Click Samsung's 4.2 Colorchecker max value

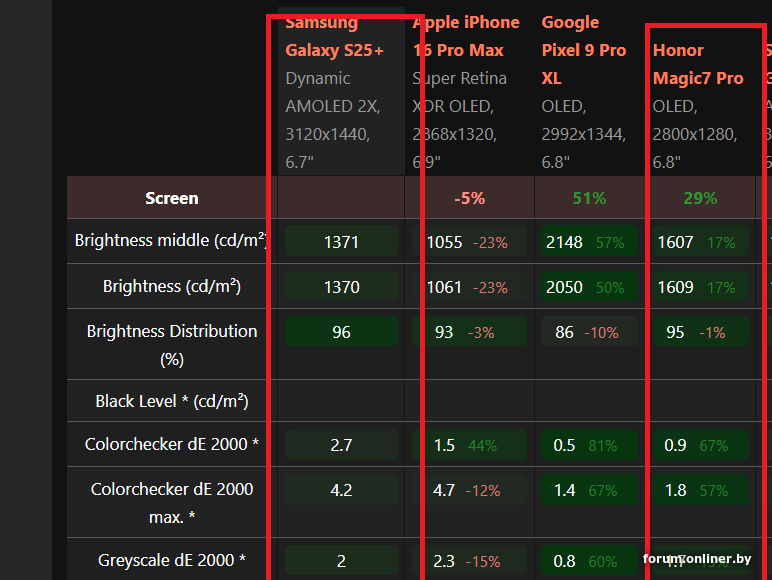coord(341,490)
